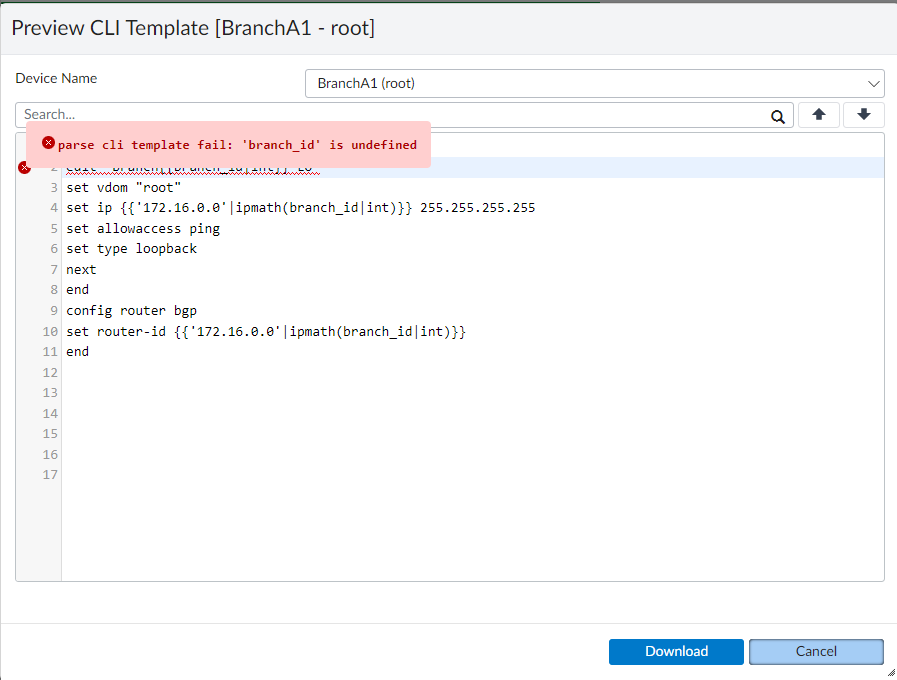897x680 pixels.
Task: Jump to previous match with up arrow
Action: [x=818, y=115]
